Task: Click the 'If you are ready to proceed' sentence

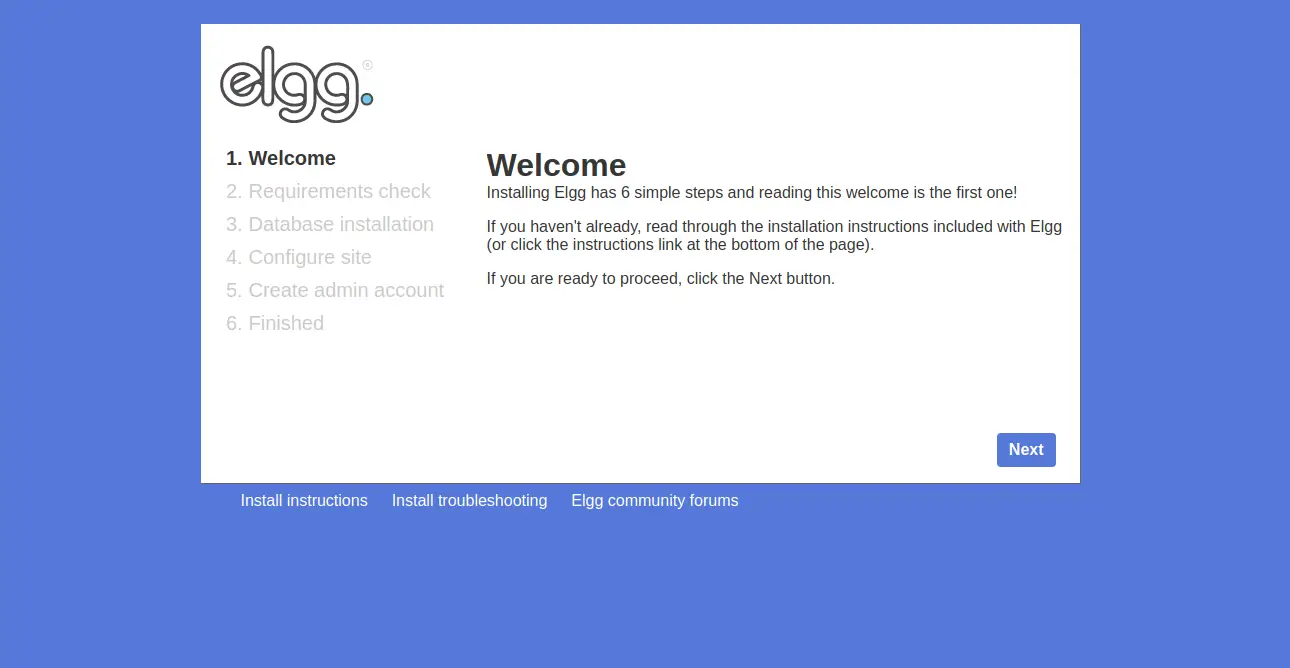Action: [661, 279]
